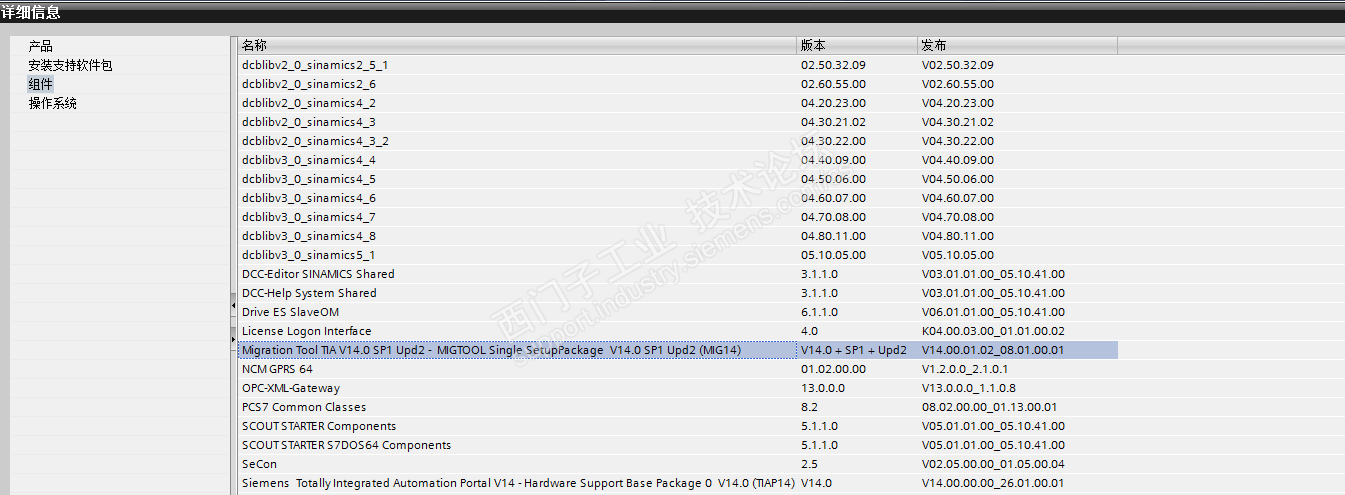
Task: Select 产品 in the left navigation
Action: (40, 46)
